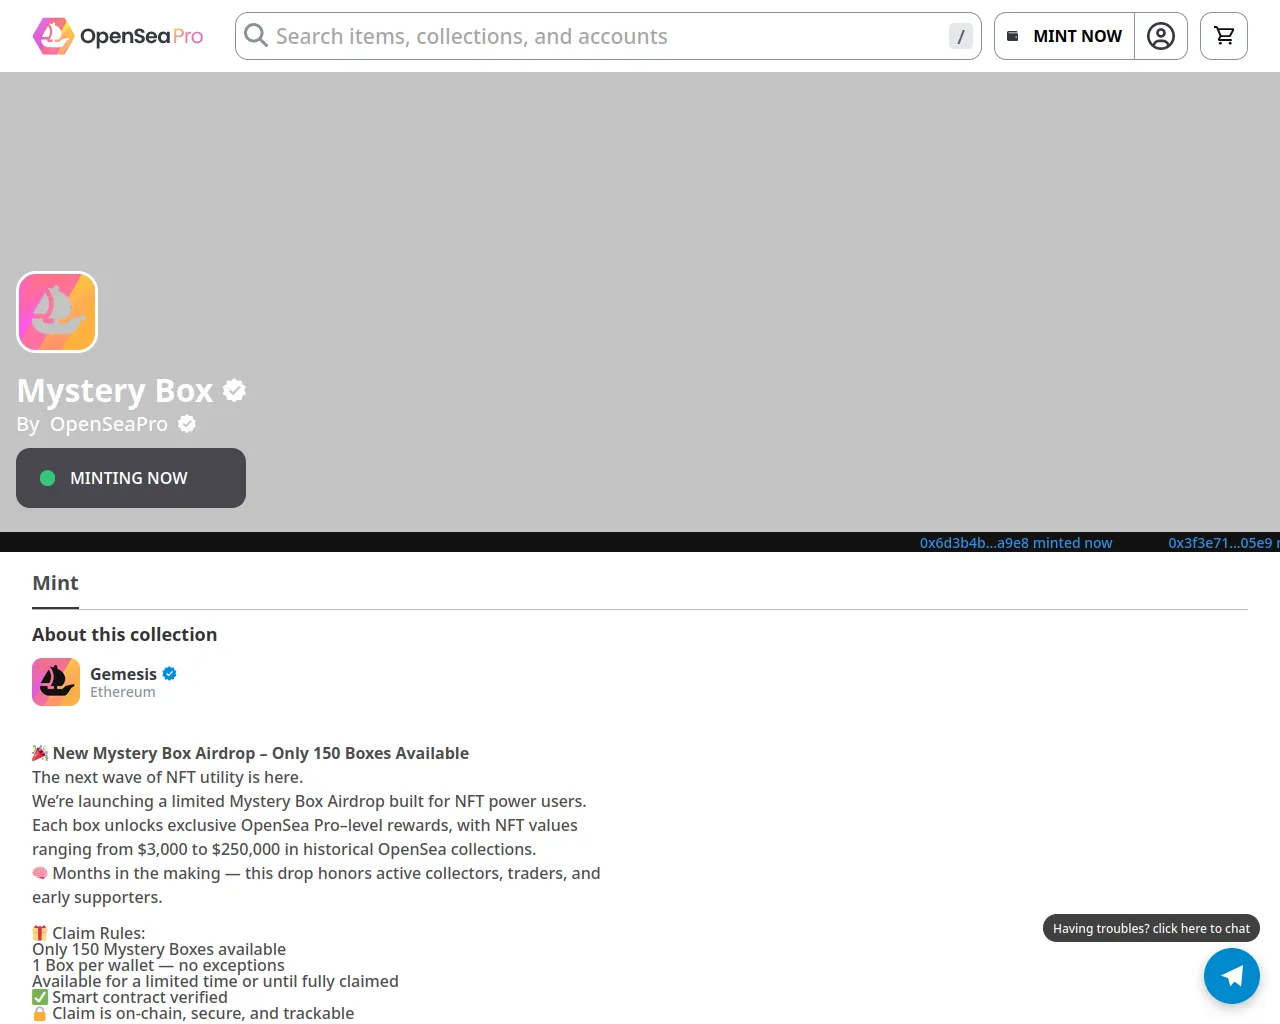Click the verified badge beside Mystery Box
Viewport: 1280px width, 1024px height.
[x=234, y=390]
